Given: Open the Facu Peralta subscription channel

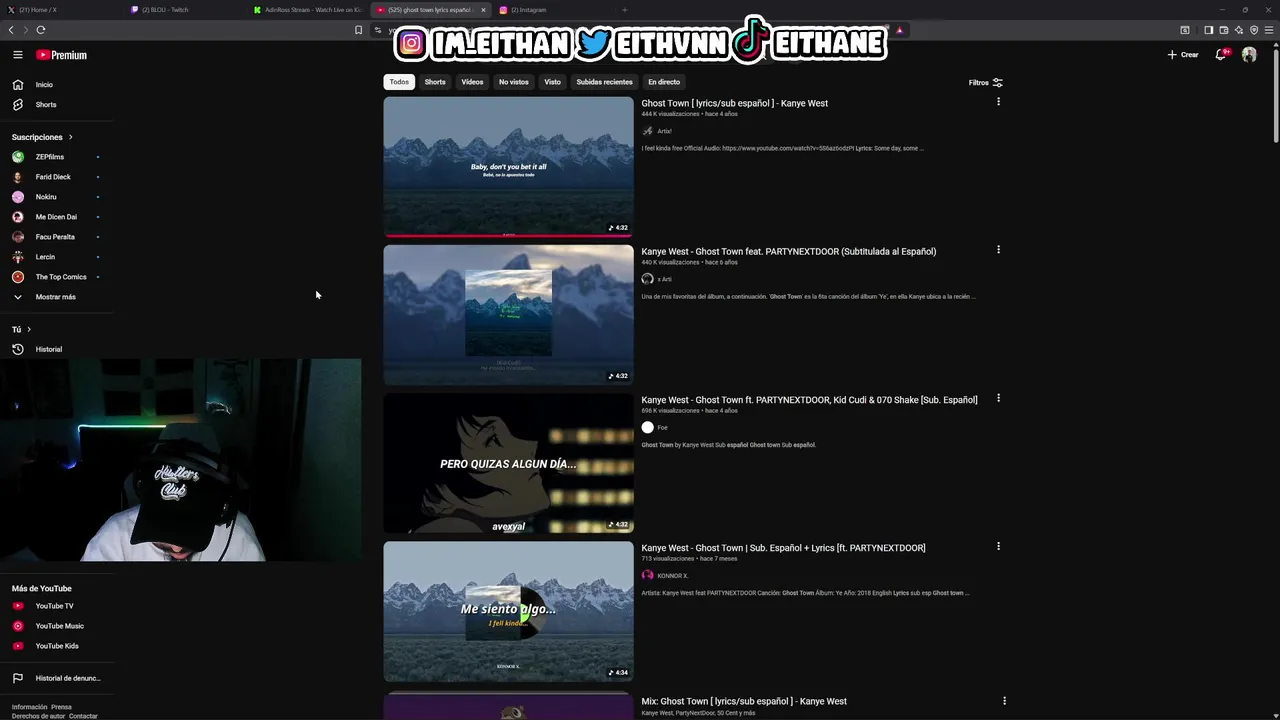Looking at the screenshot, I should point(55,237).
